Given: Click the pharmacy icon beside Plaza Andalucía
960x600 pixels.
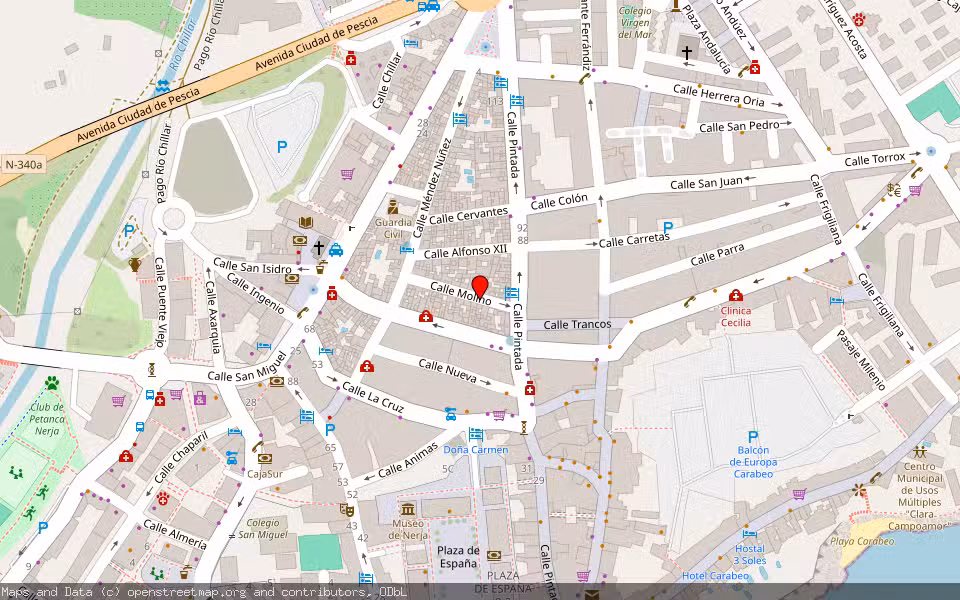Looking at the screenshot, I should click(x=754, y=67).
